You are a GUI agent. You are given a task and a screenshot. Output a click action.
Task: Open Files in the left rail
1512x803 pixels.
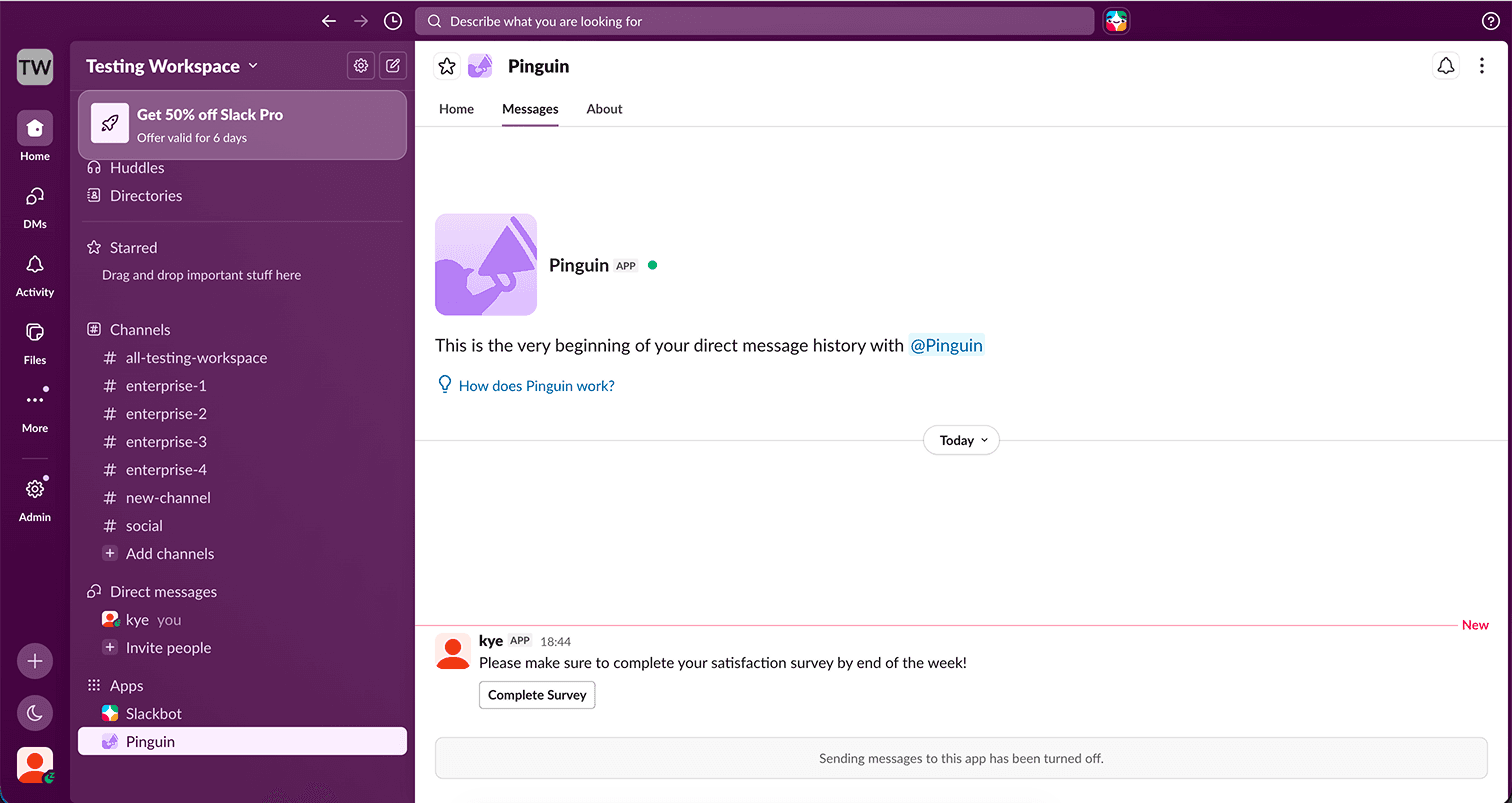[x=35, y=341]
